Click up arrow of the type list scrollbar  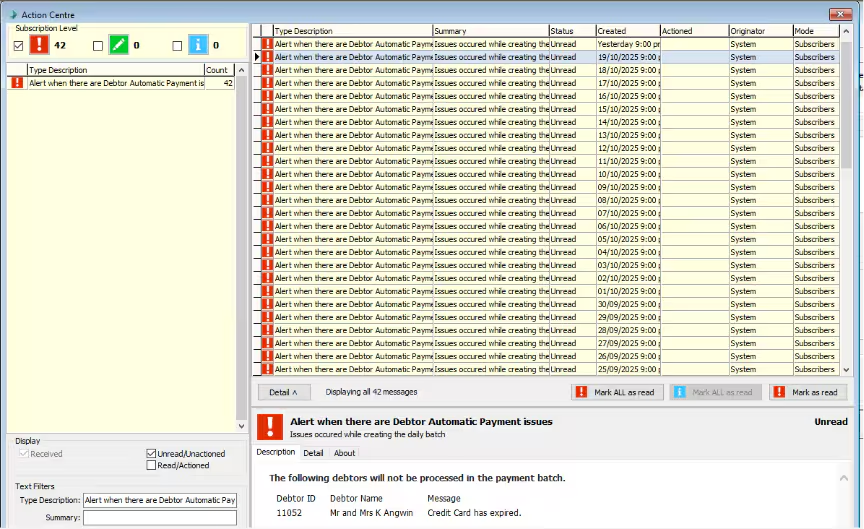pos(241,71)
